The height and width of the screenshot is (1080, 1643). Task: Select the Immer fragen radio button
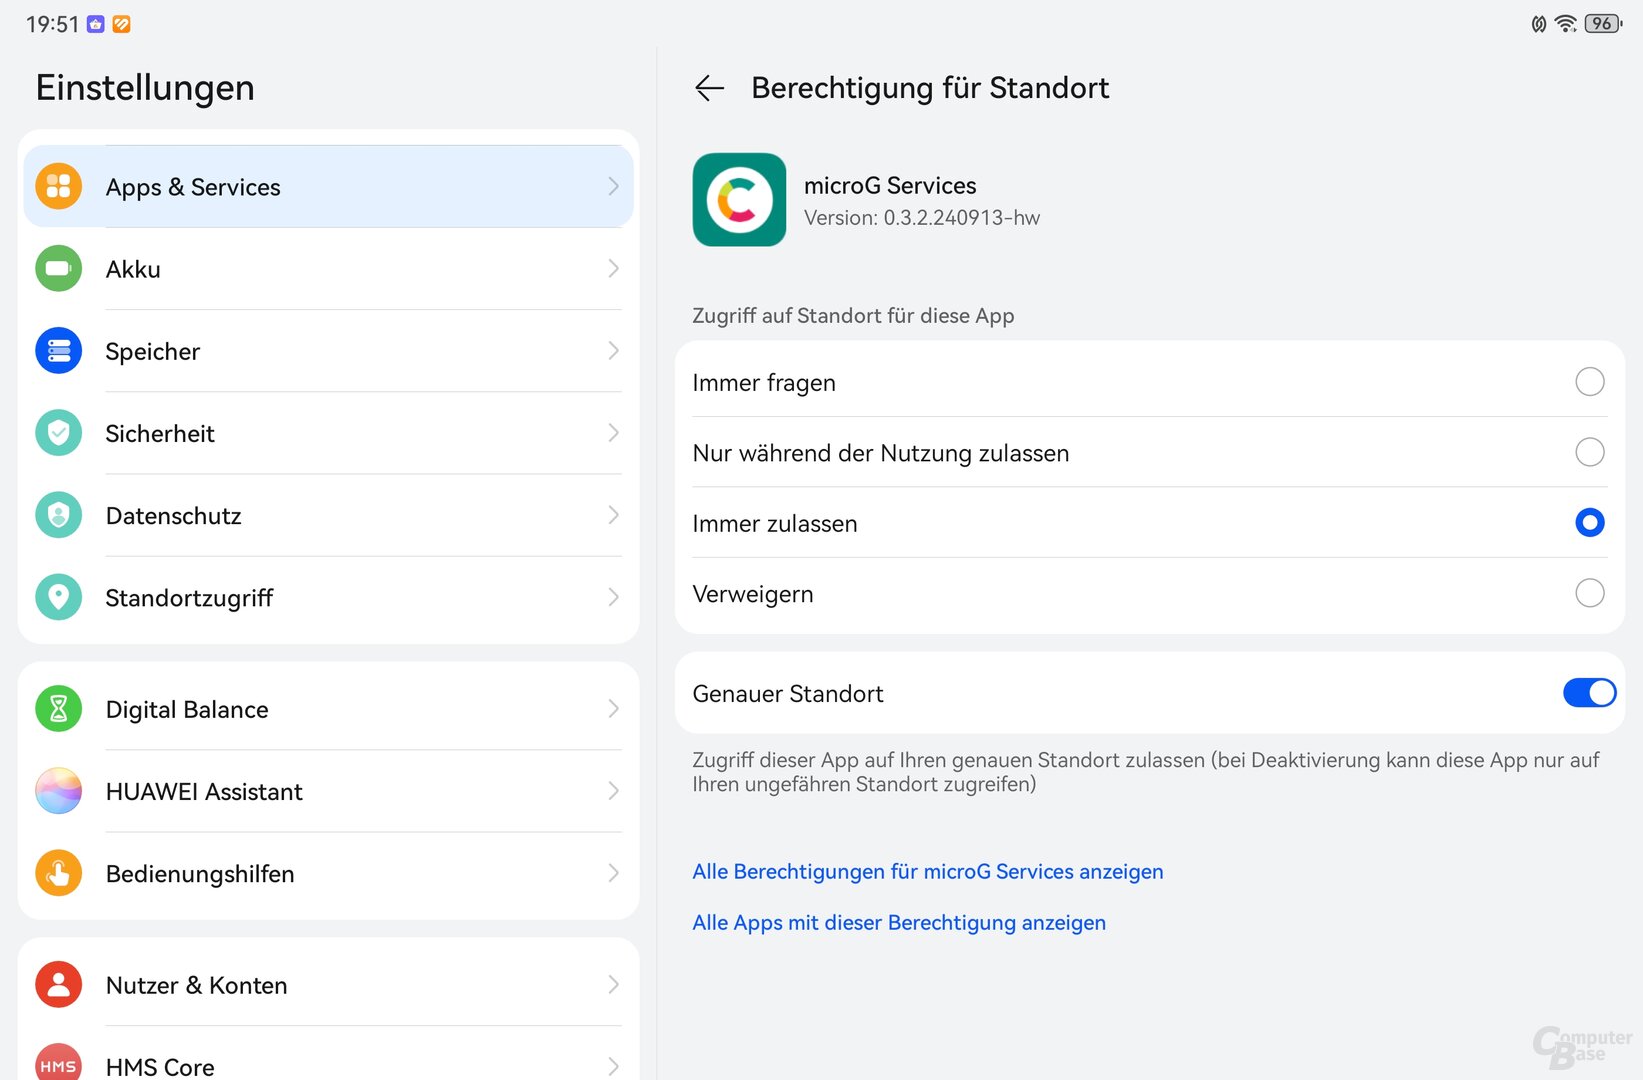1589,382
